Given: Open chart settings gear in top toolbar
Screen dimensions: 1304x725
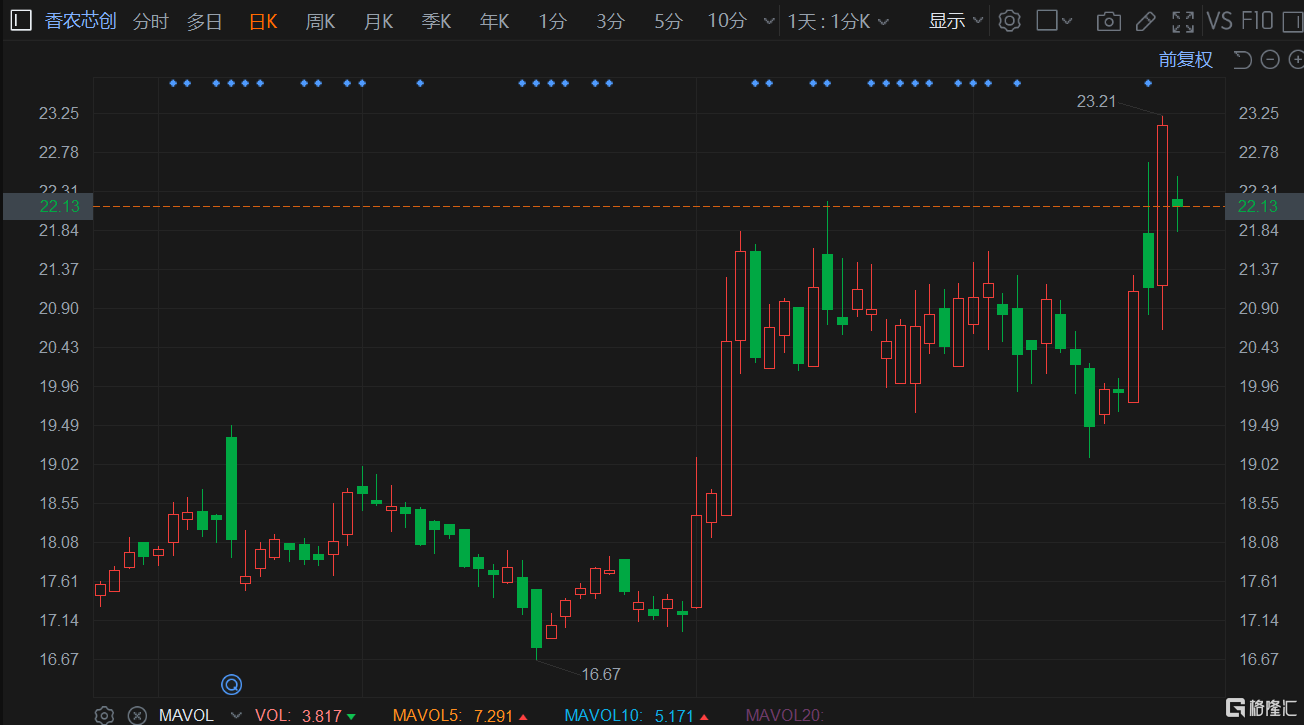Looking at the screenshot, I should (1010, 21).
